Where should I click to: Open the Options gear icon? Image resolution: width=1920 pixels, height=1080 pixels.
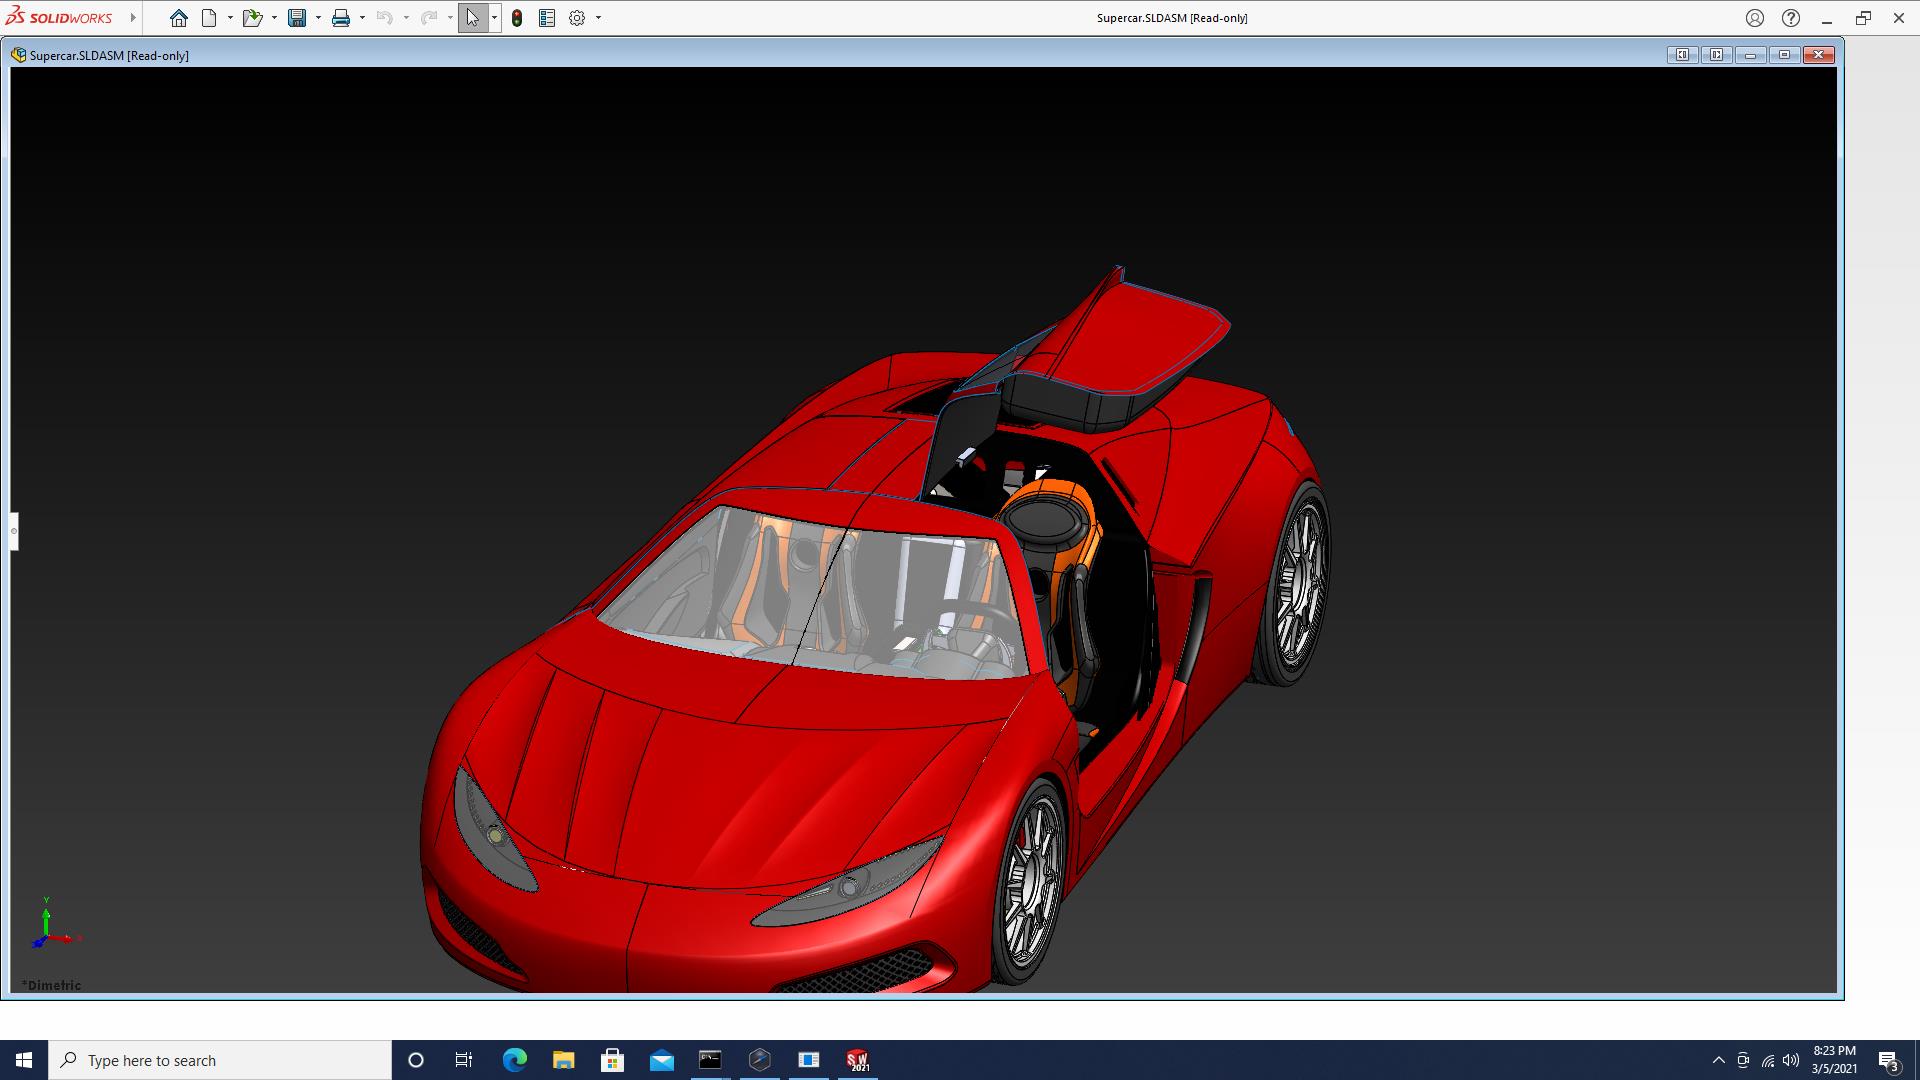[x=577, y=18]
